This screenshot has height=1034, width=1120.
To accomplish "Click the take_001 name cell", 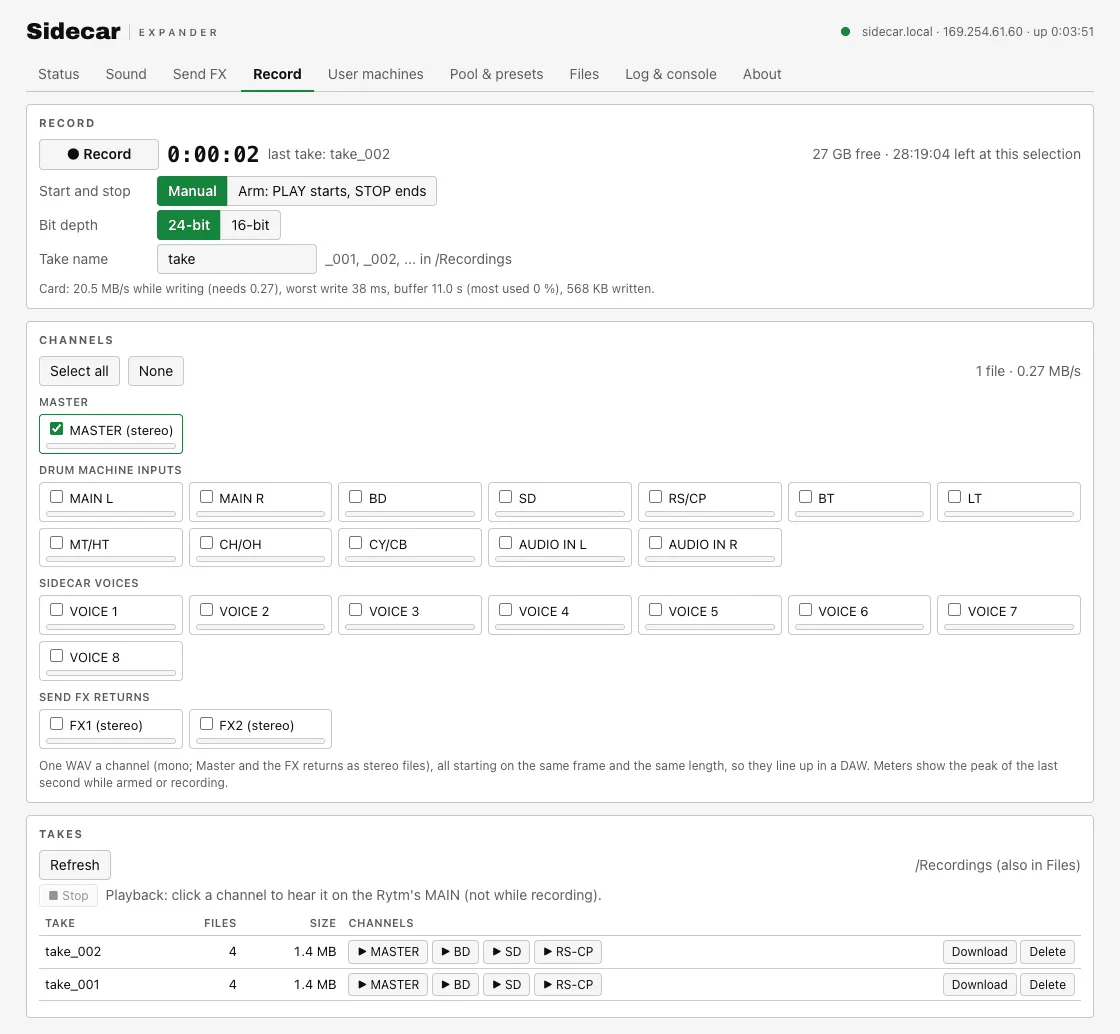I will pyautogui.click(x=72, y=985).
